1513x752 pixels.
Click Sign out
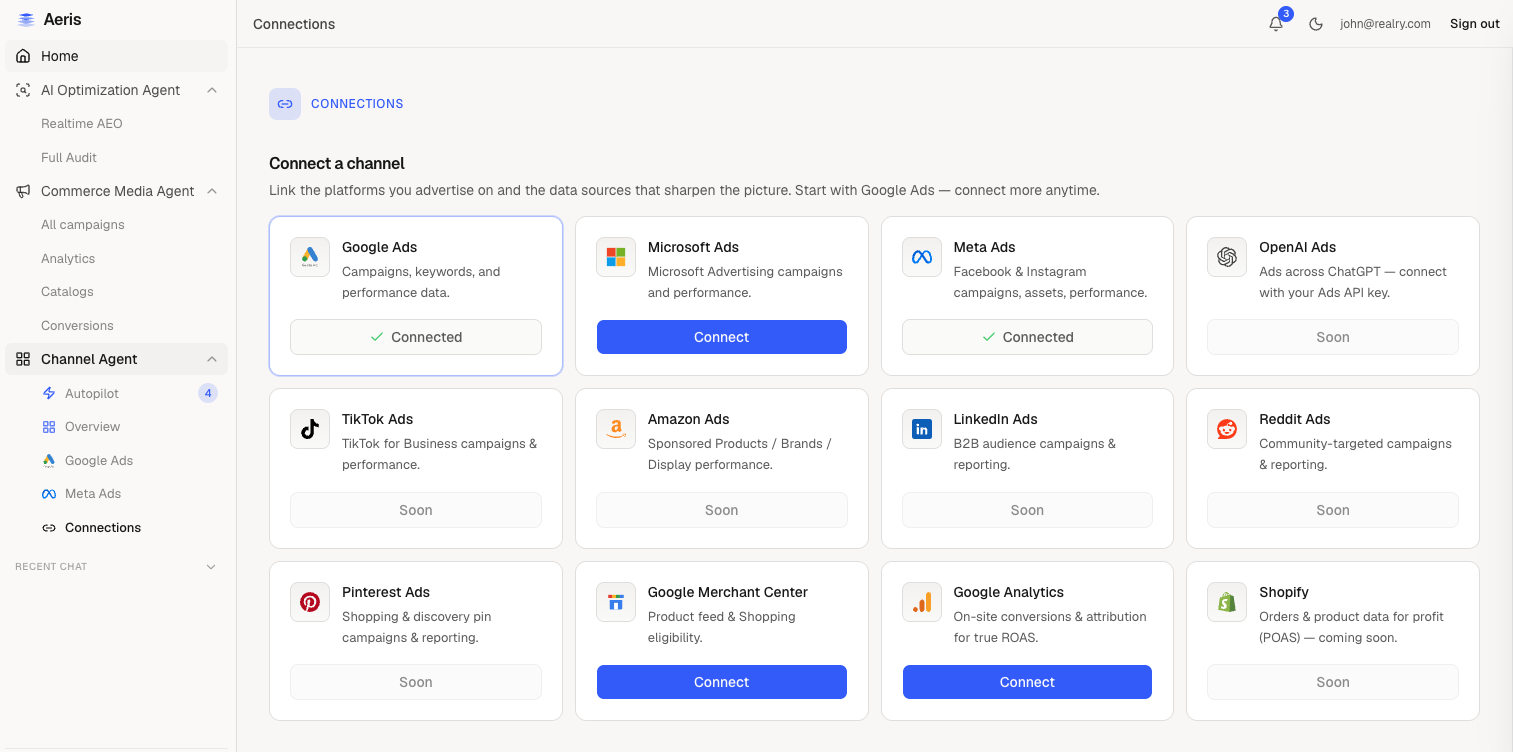1475,24
